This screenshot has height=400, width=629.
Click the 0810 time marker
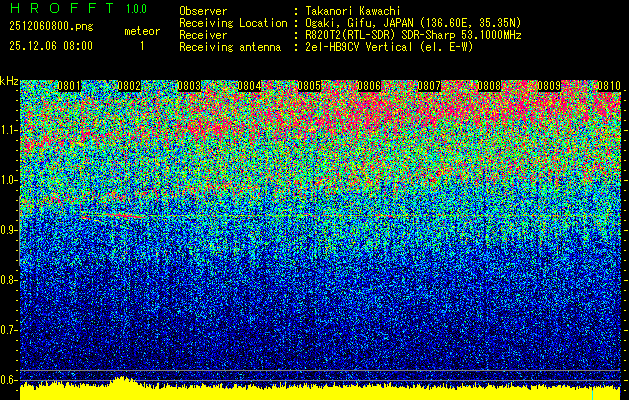click(x=609, y=86)
